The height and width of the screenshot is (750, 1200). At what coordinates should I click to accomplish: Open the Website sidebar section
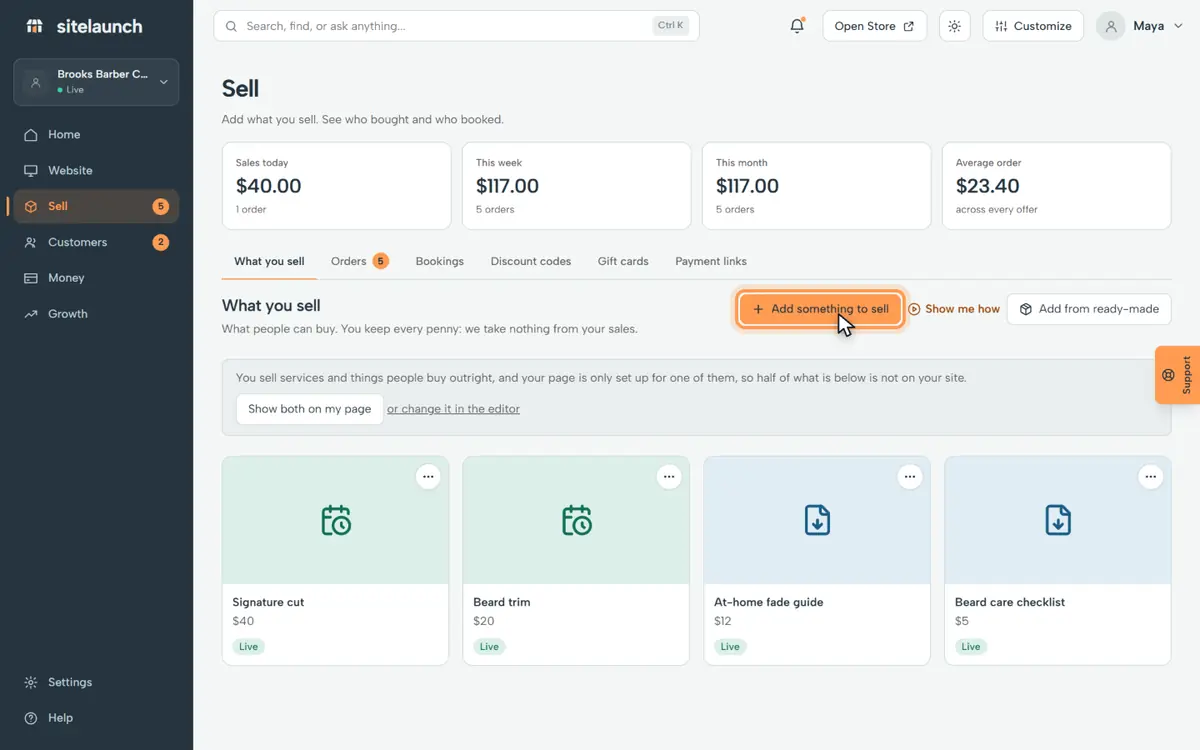tap(96, 171)
